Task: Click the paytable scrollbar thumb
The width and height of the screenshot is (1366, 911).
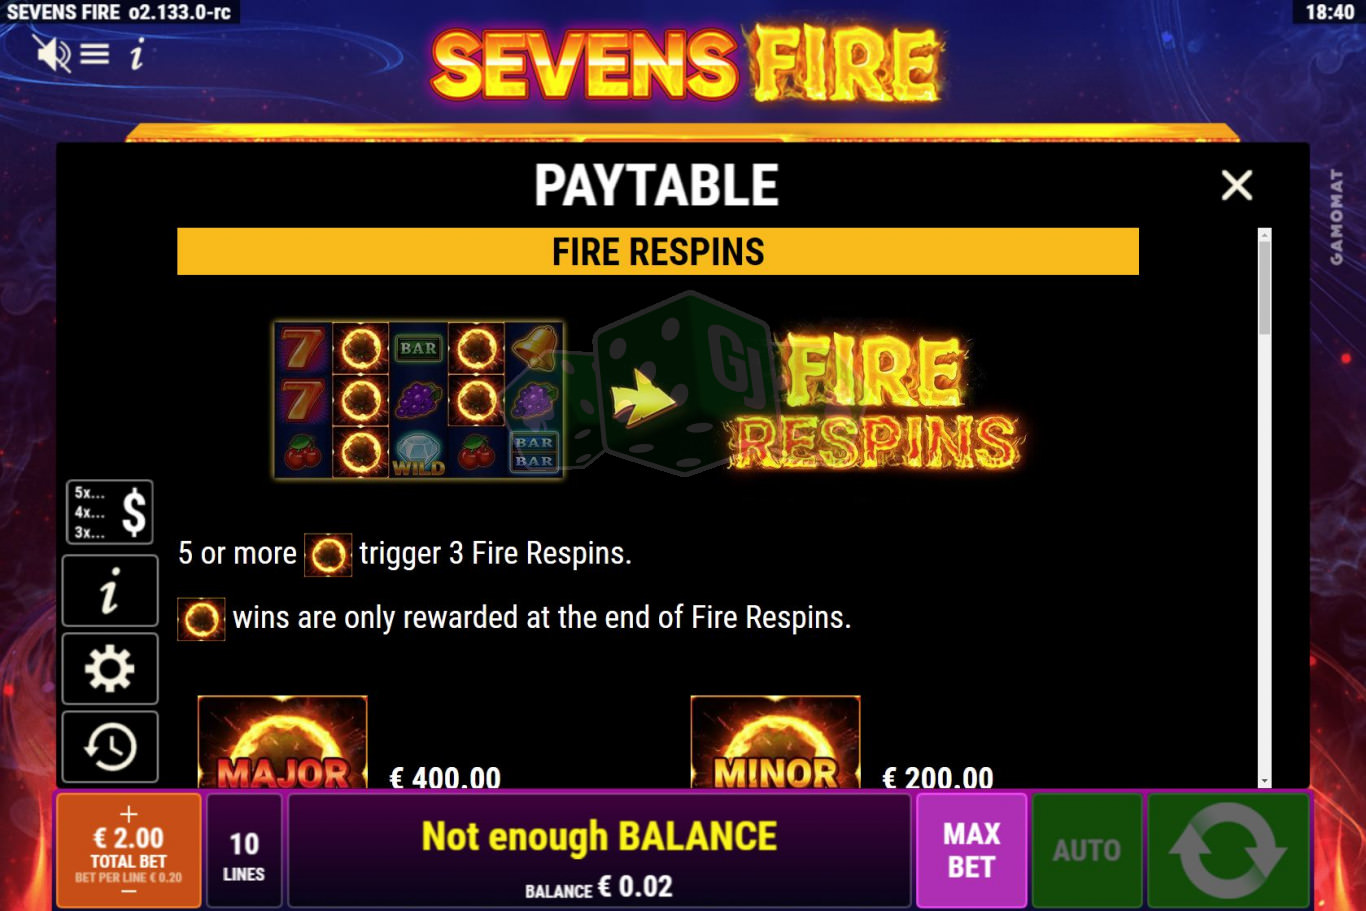Action: [1265, 288]
